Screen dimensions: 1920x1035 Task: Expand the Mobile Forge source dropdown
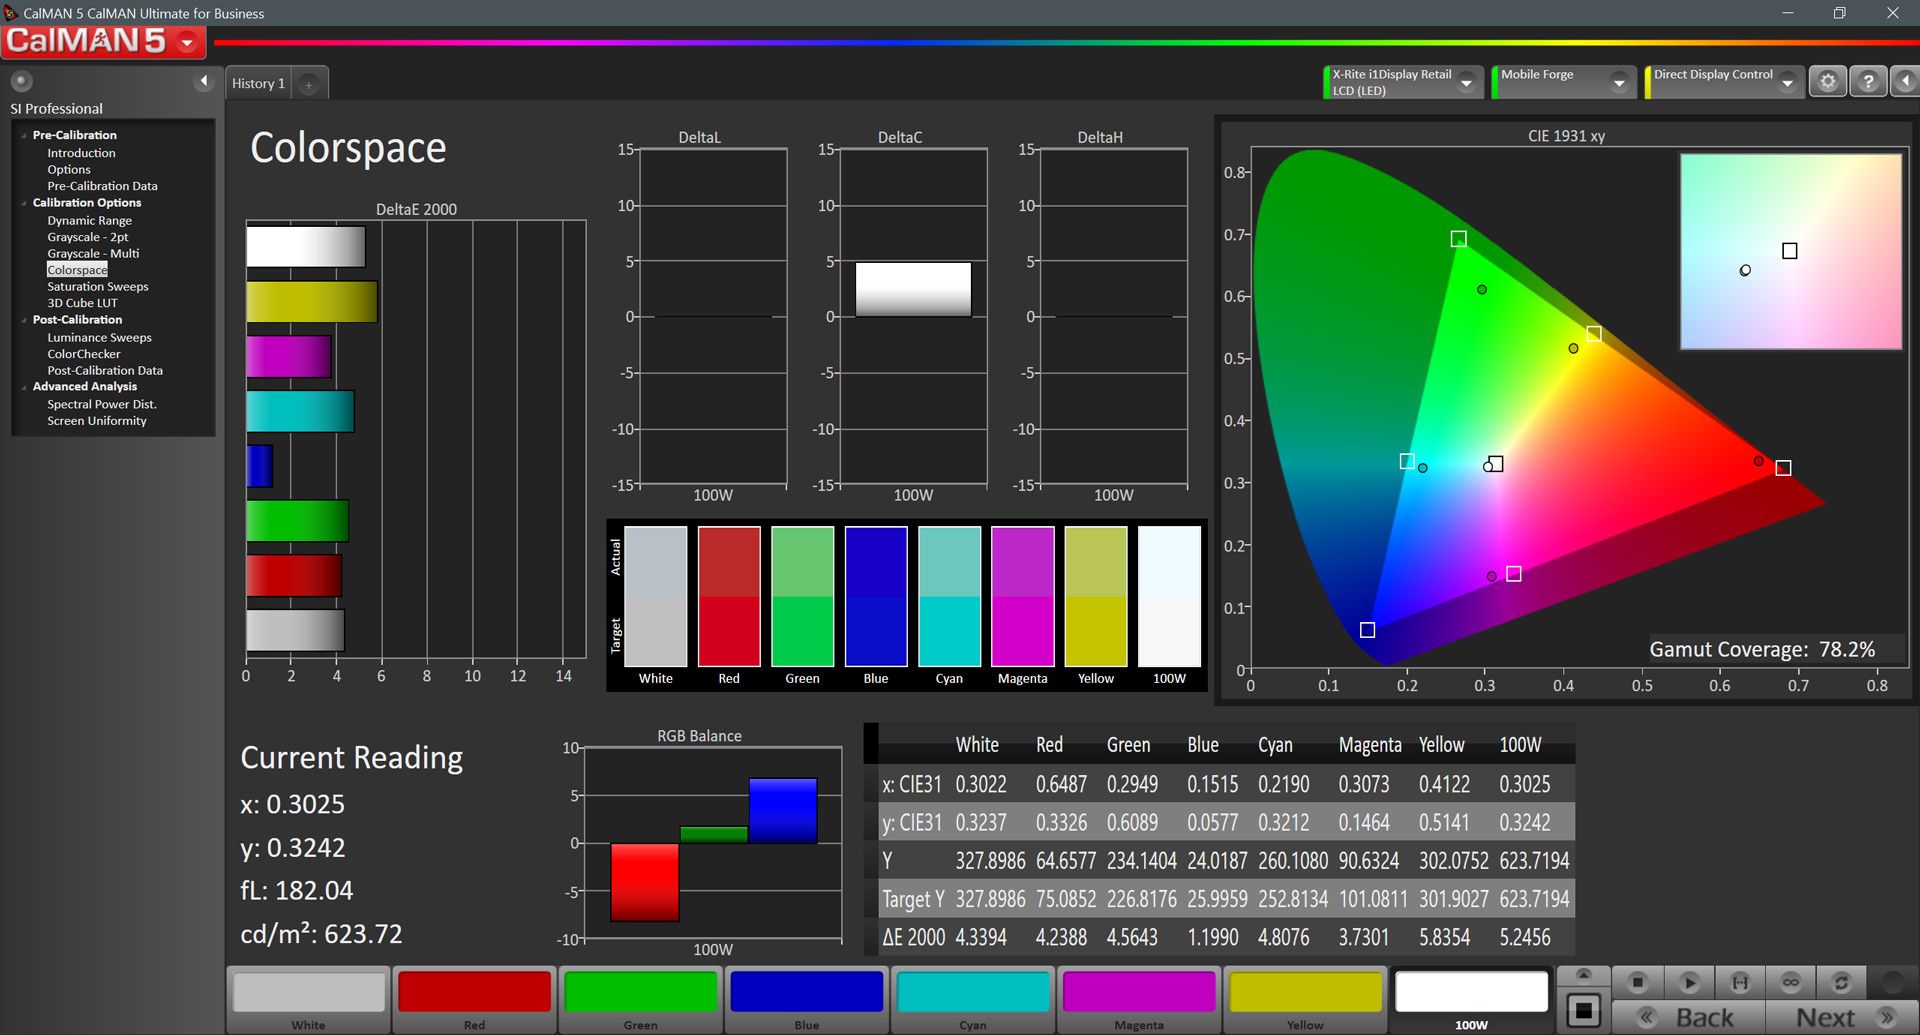[1618, 83]
